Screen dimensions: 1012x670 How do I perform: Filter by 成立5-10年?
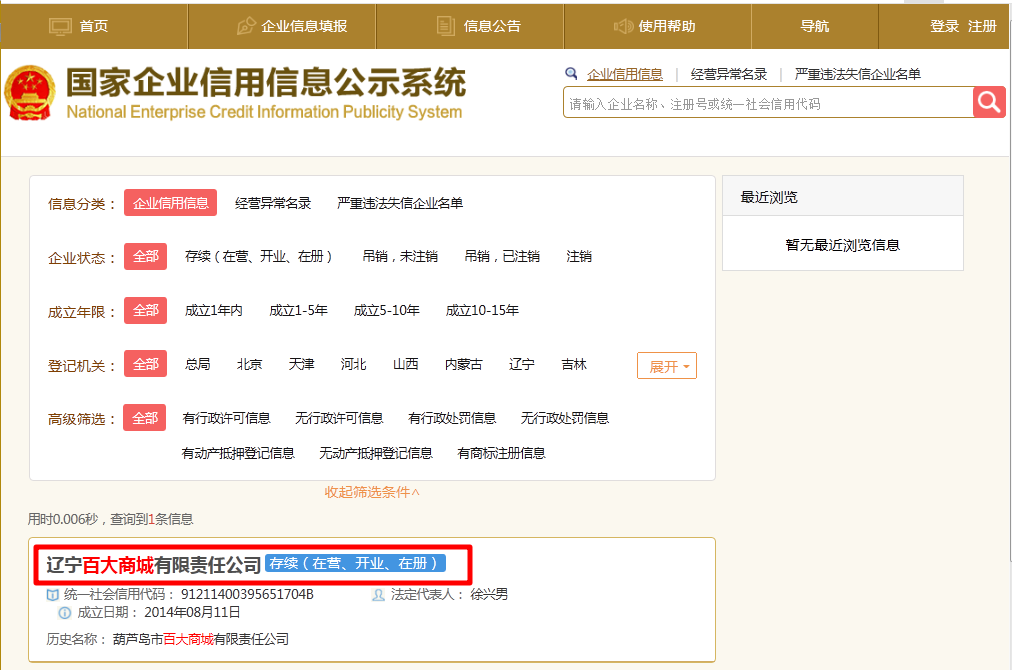(387, 310)
